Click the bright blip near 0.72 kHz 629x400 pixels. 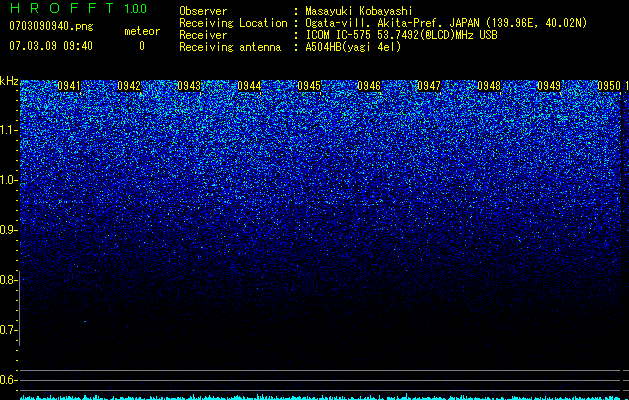85,321
